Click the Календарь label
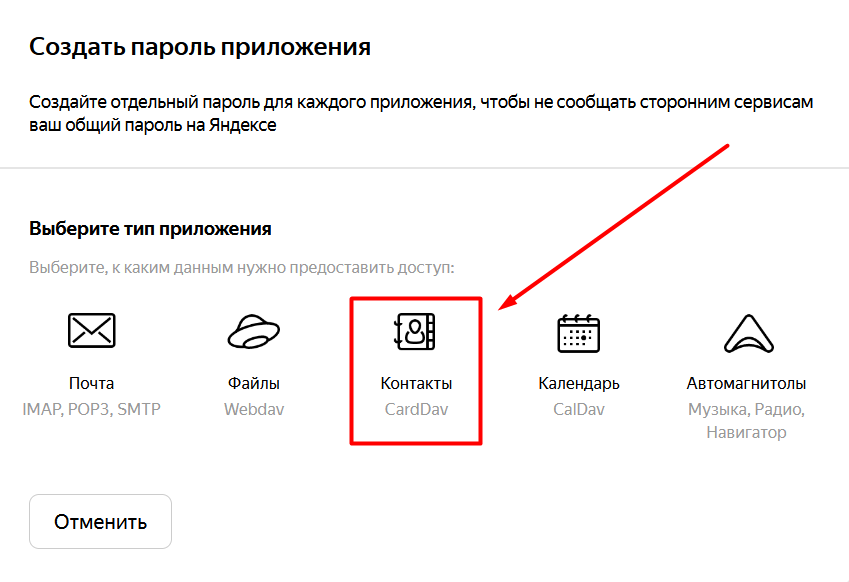 coord(579,383)
